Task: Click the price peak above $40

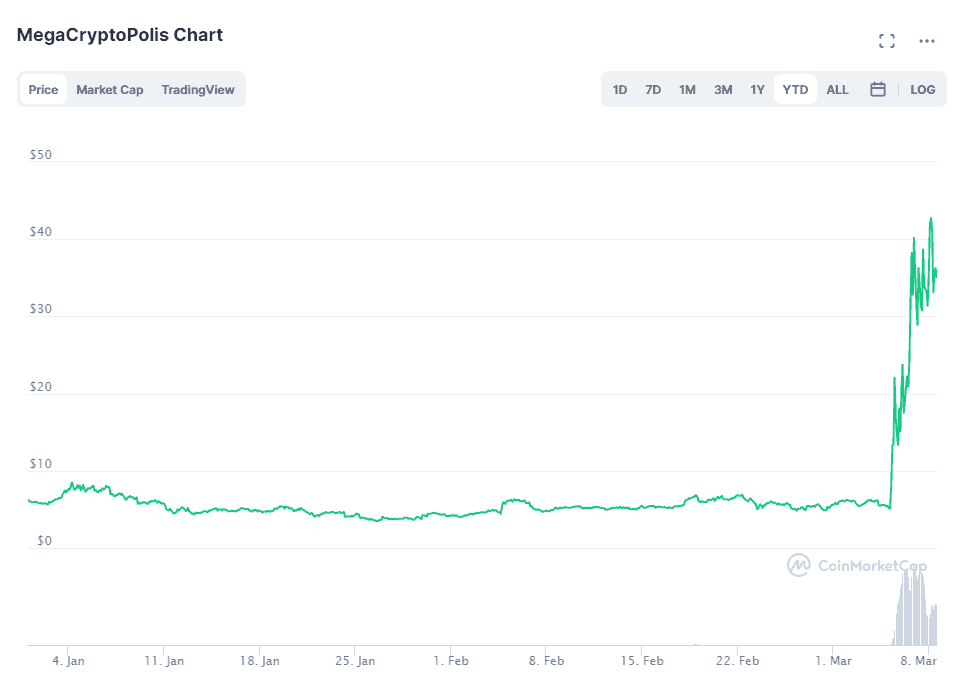Action: (x=931, y=219)
